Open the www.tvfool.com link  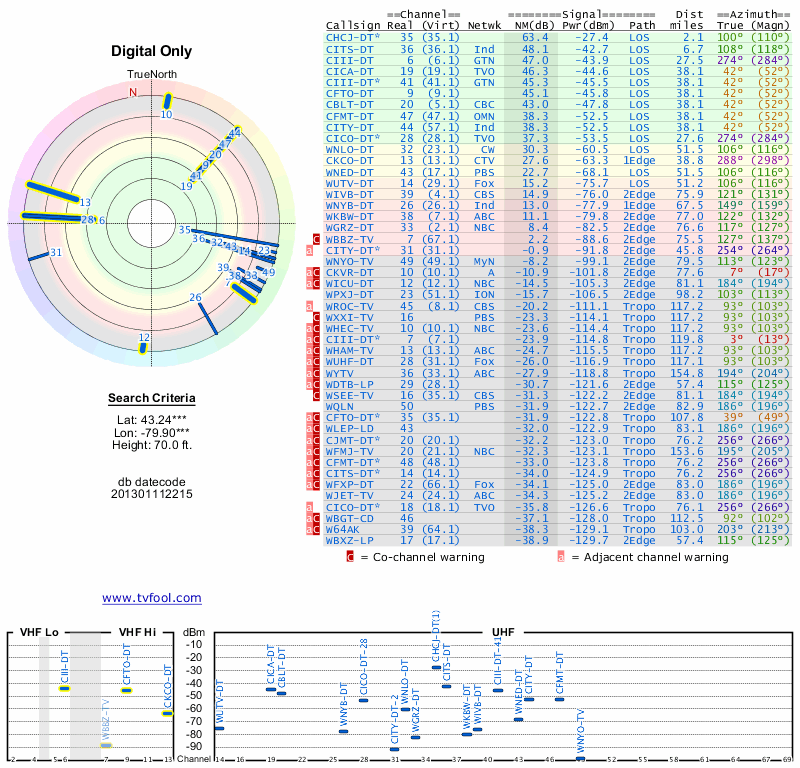point(151,598)
